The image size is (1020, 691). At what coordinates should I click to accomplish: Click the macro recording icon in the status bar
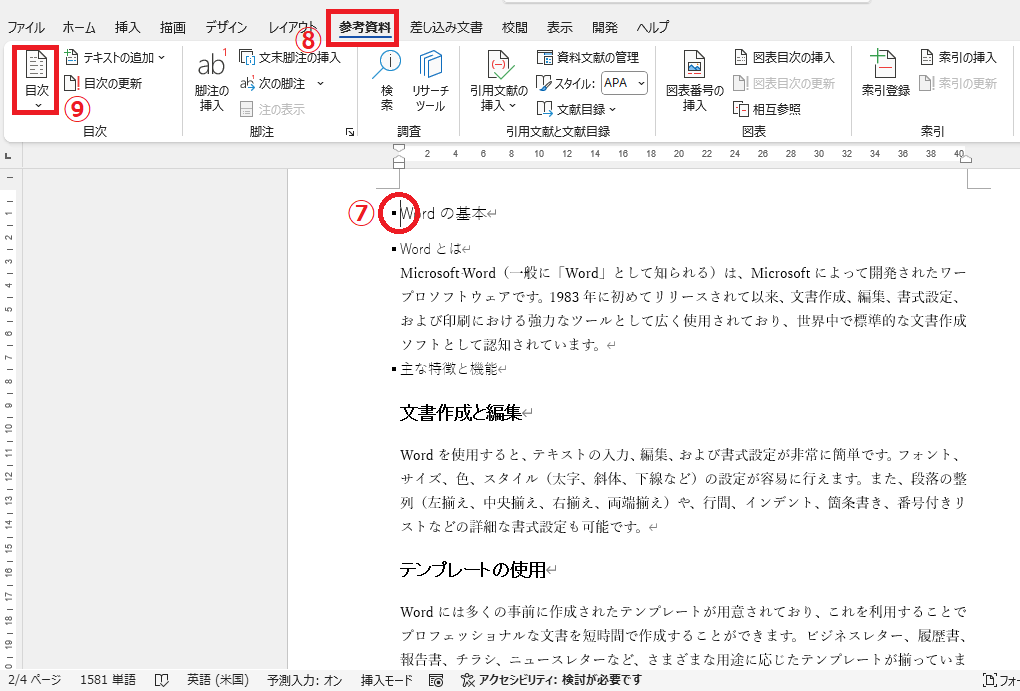point(436,681)
